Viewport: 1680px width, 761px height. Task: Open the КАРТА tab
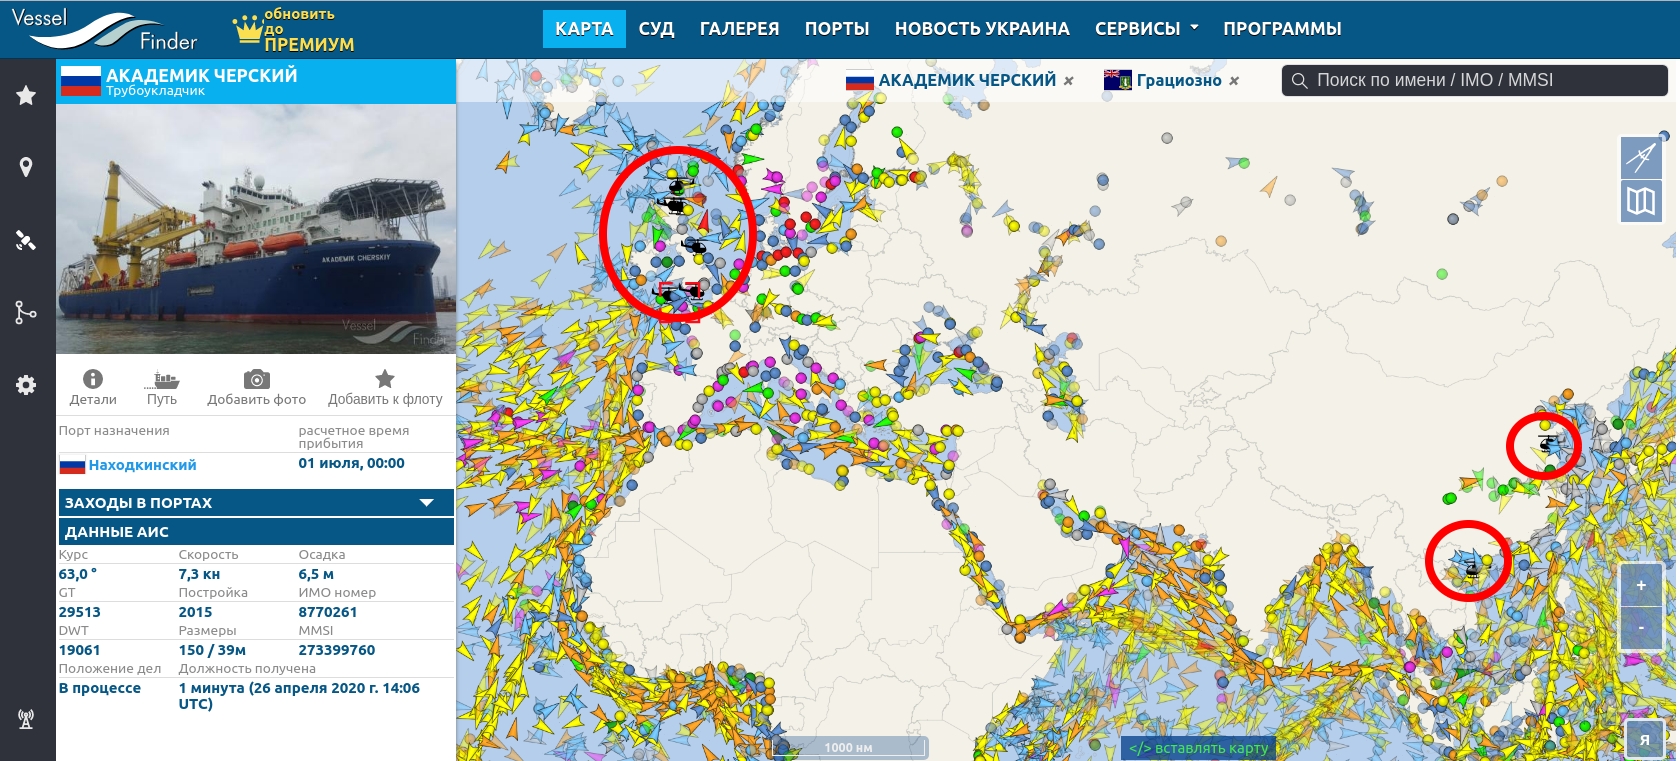(x=584, y=29)
